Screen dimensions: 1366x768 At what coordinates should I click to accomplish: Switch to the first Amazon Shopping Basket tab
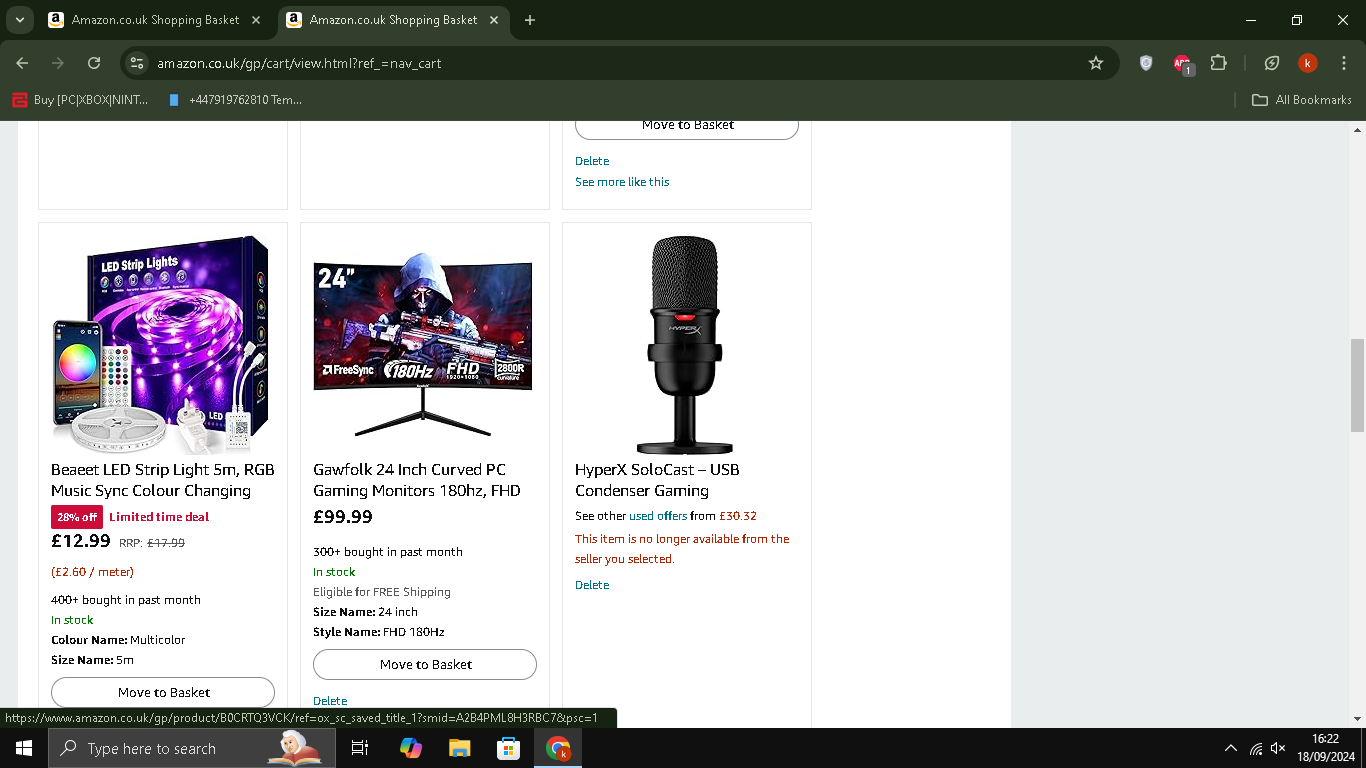click(x=155, y=20)
